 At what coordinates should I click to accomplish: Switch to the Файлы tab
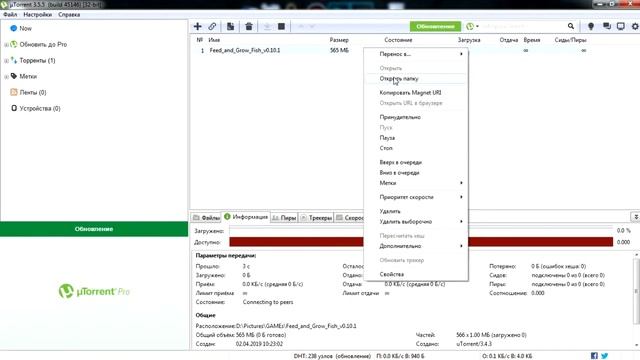(x=207, y=218)
